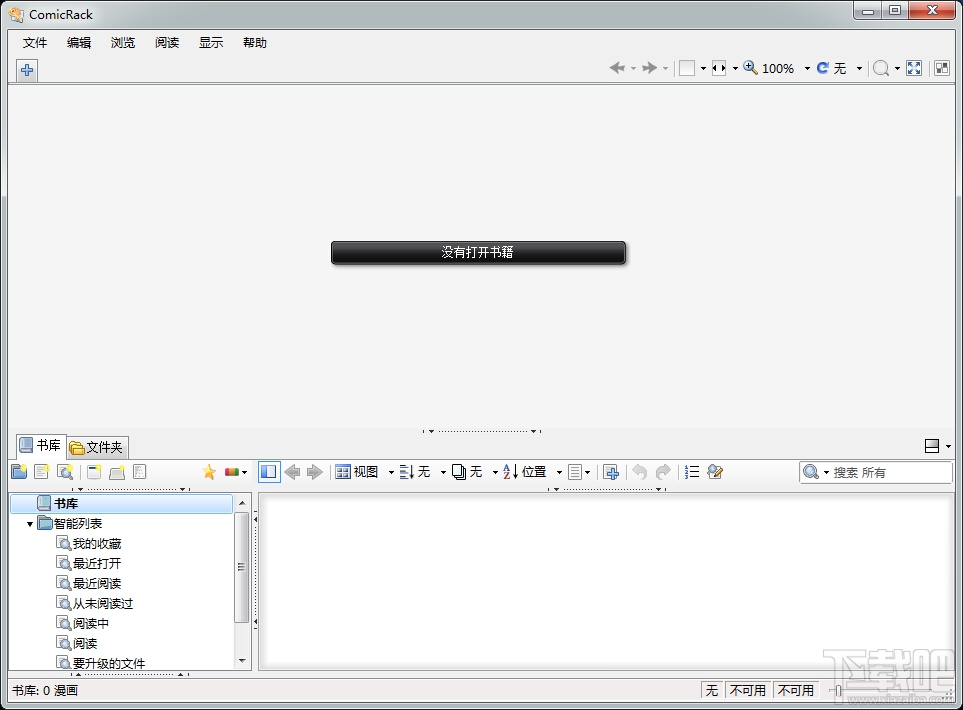Click the blue plus add-tab button
Screen dimensions: 963x710
click(x=27, y=70)
